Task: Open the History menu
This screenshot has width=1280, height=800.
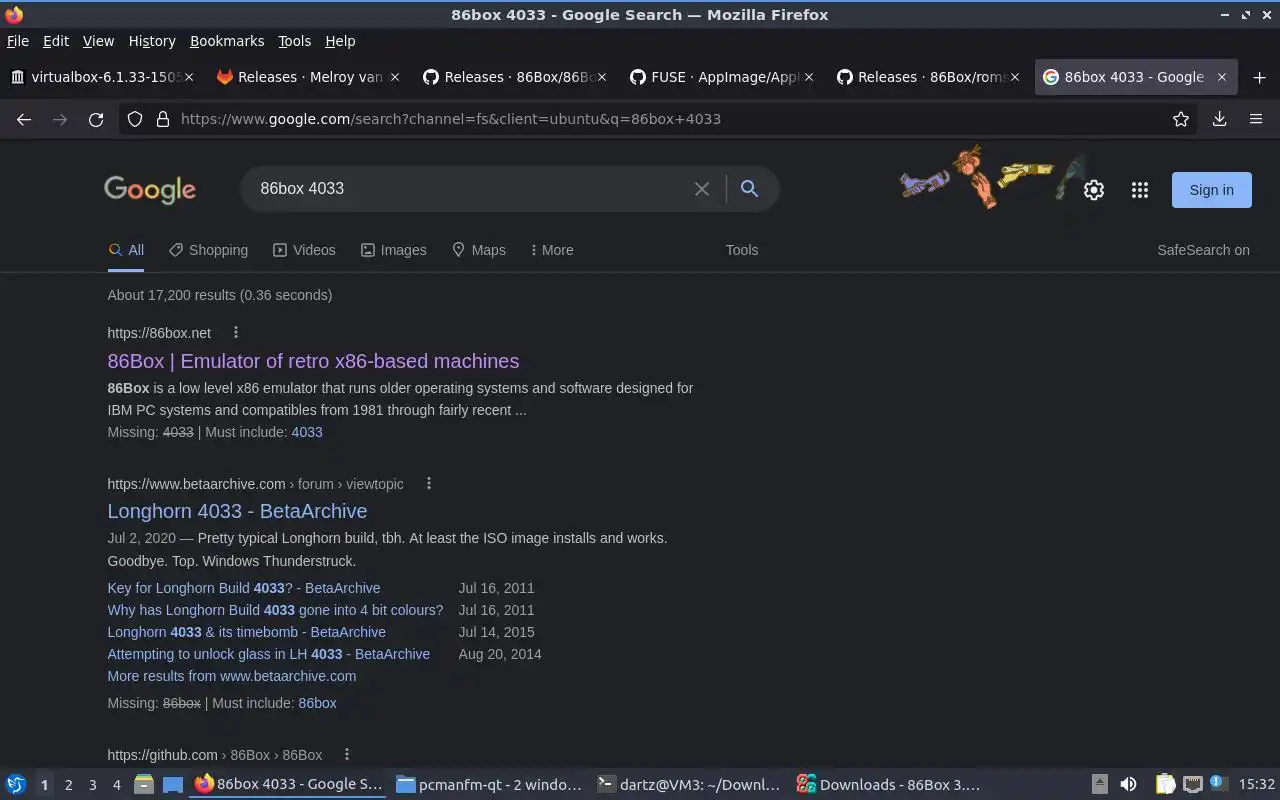Action: coord(152,41)
